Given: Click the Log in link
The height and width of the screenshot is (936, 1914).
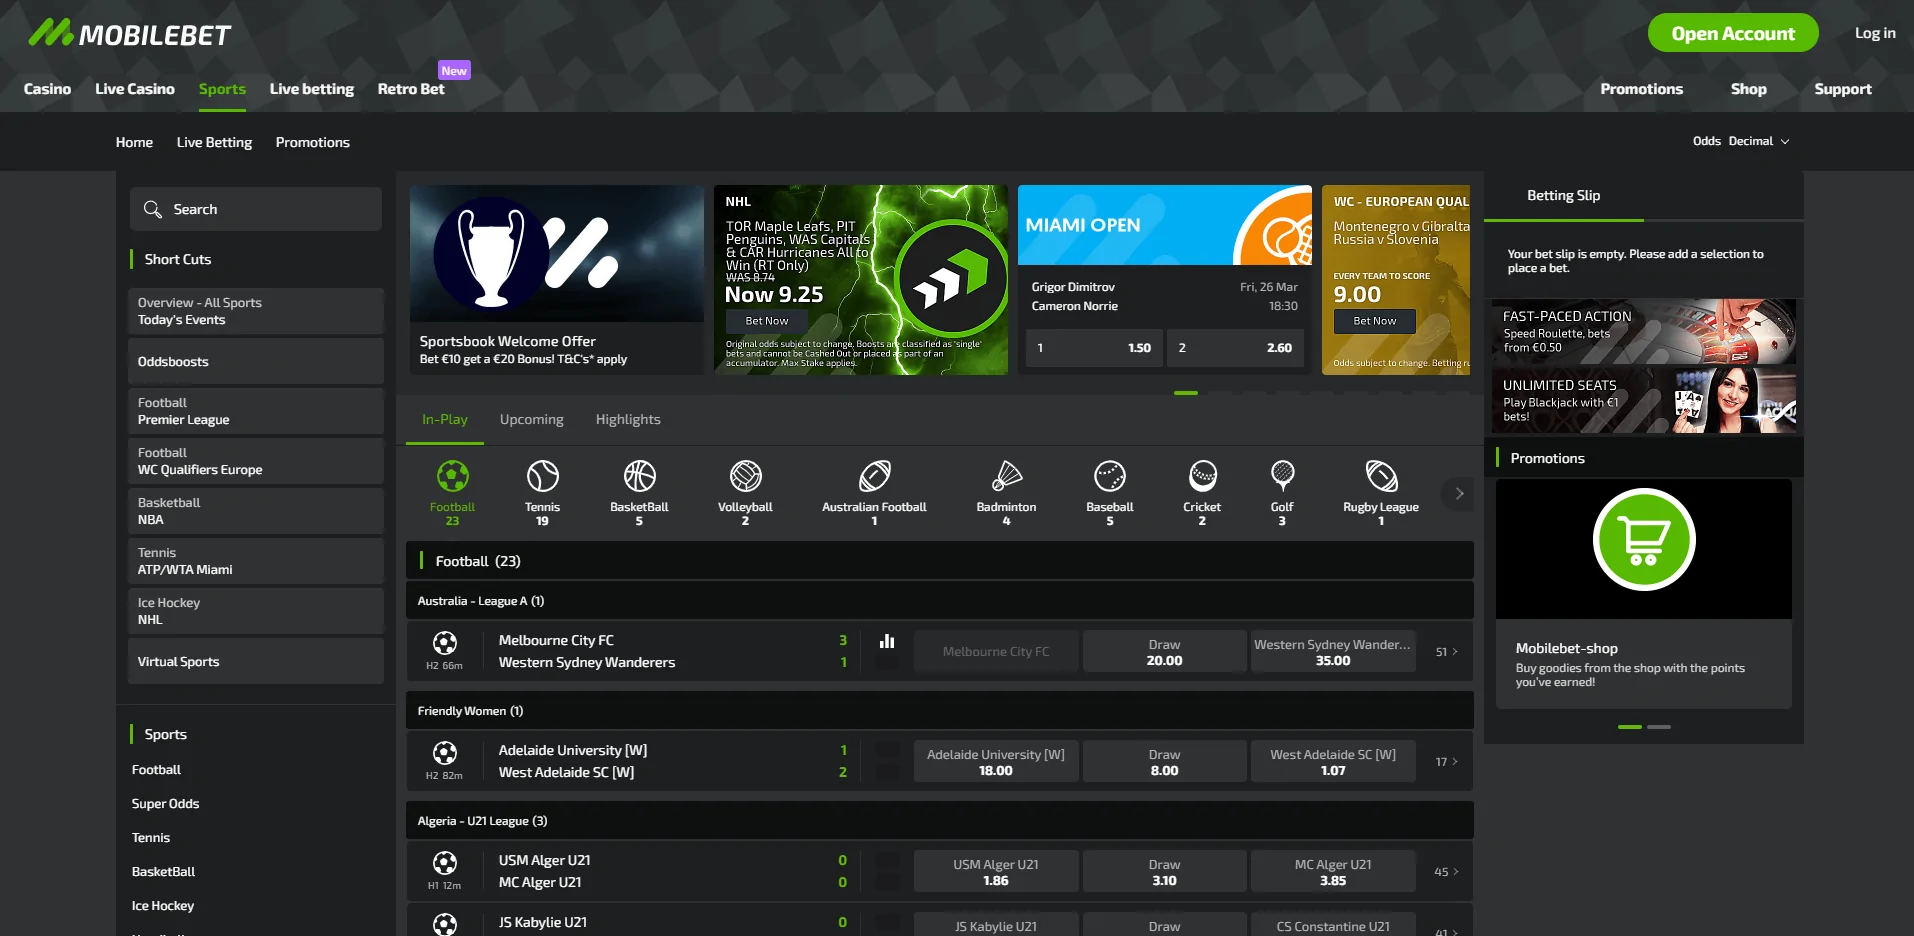Looking at the screenshot, I should pyautogui.click(x=1875, y=33).
